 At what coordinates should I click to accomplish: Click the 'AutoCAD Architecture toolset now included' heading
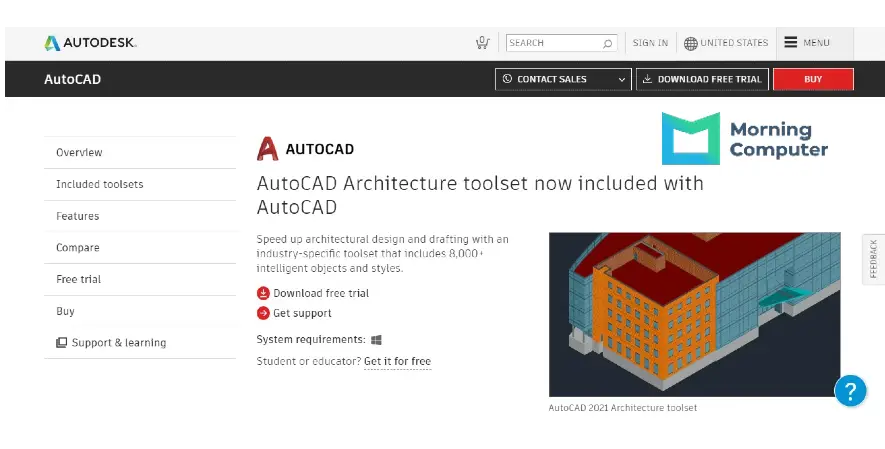[x=480, y=195]
